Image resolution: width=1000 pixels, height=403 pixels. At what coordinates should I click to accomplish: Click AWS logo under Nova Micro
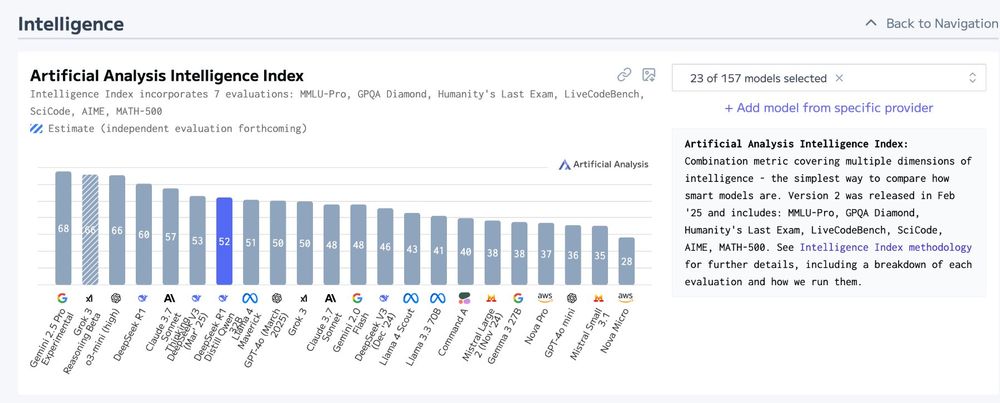click(x=625, y=298)
